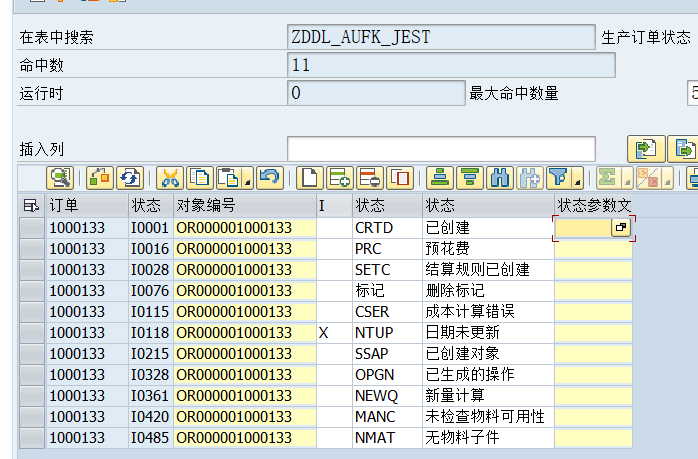698x459 pixels.
Task: Click first transfer icon beside insert column field
Action: pyautogui.click(x=646, y=149)
